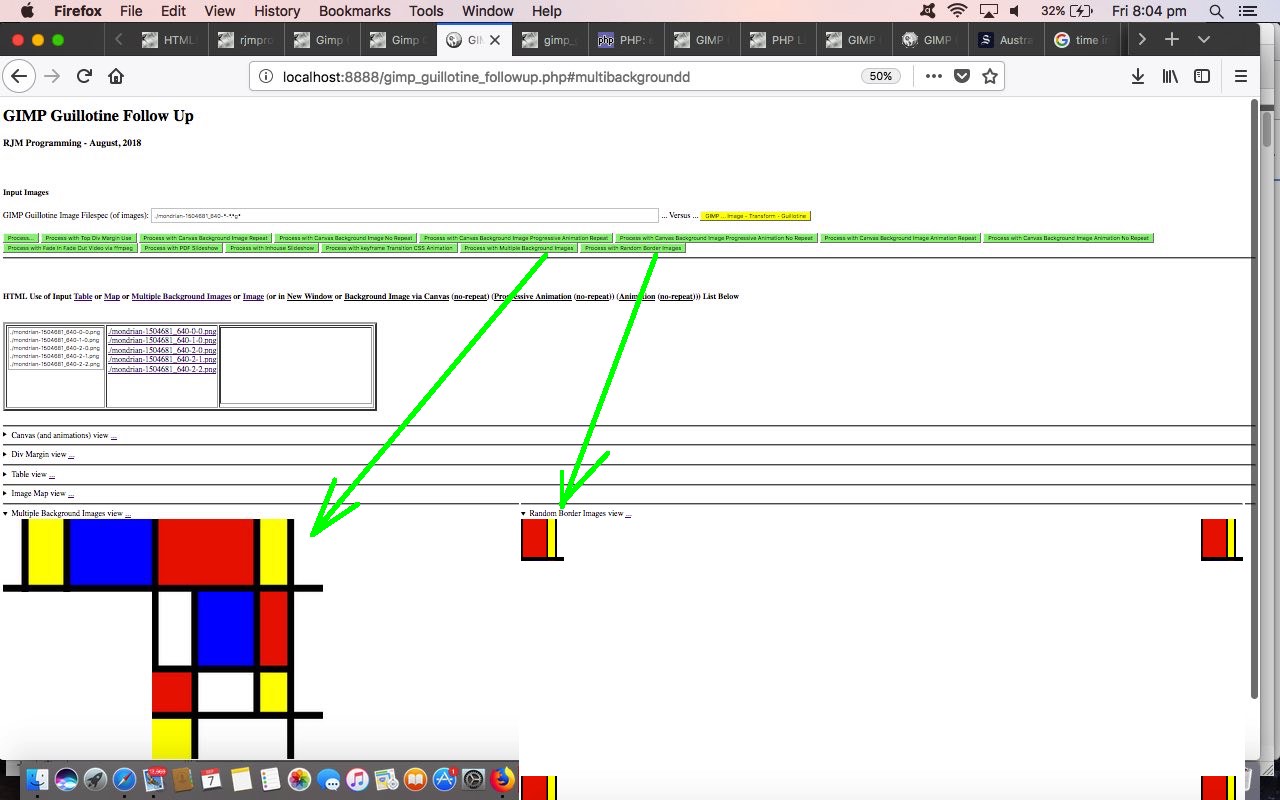Collapse the Multiple Background Images view
Screen dimensions: 1280x800
point(67,514)
